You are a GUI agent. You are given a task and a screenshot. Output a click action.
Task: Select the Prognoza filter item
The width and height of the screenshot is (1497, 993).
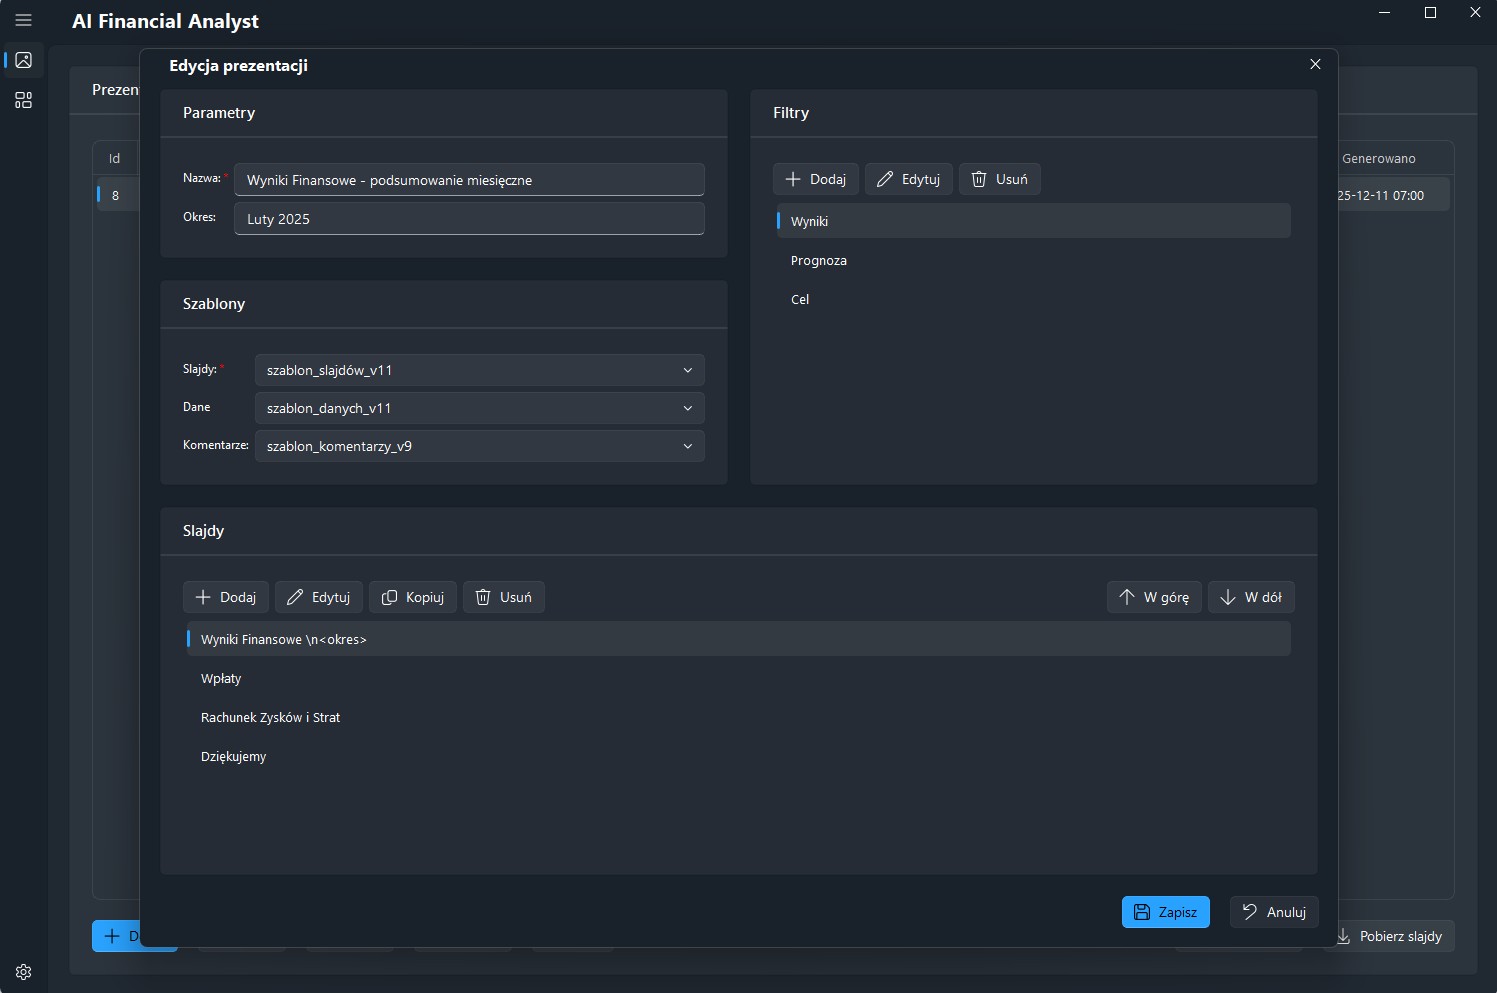click(x=819, y=261)
